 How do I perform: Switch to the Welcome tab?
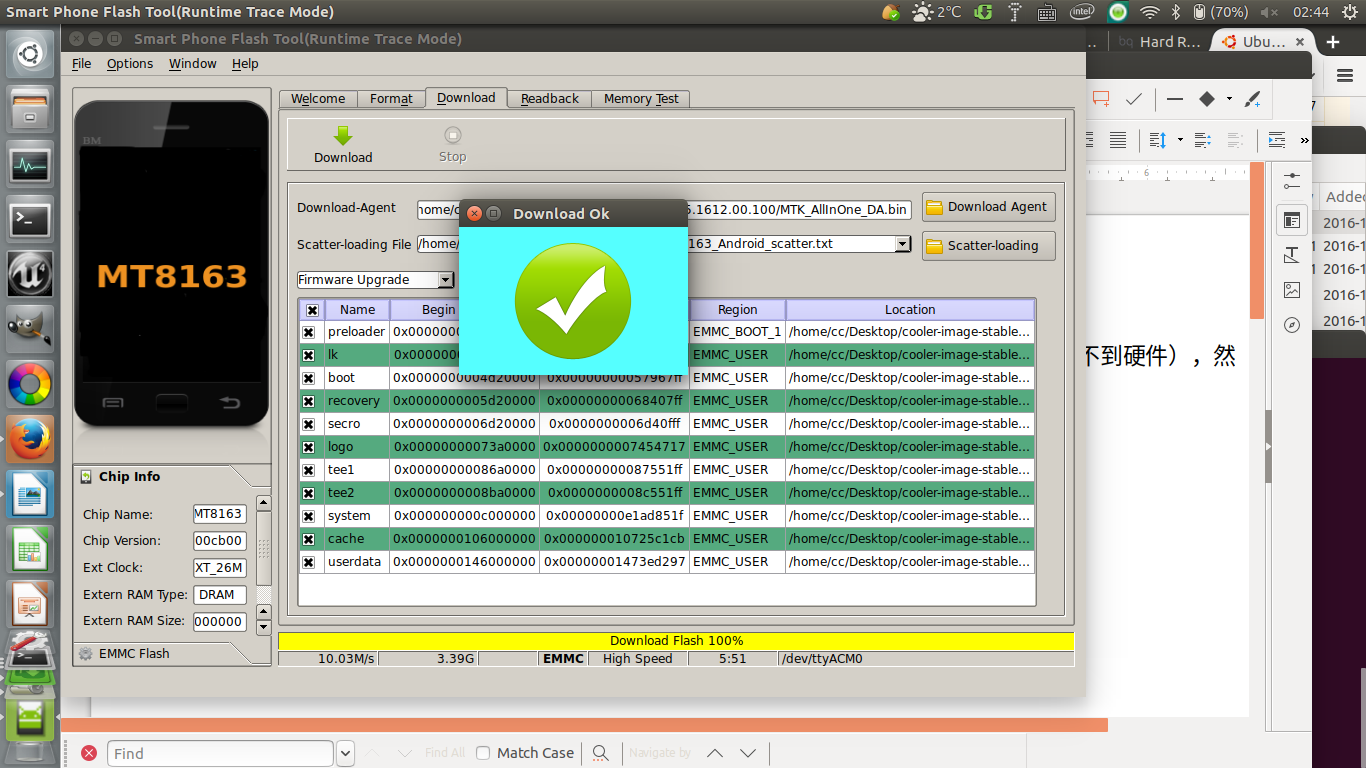pyautogui.click(x=318, y=99)
